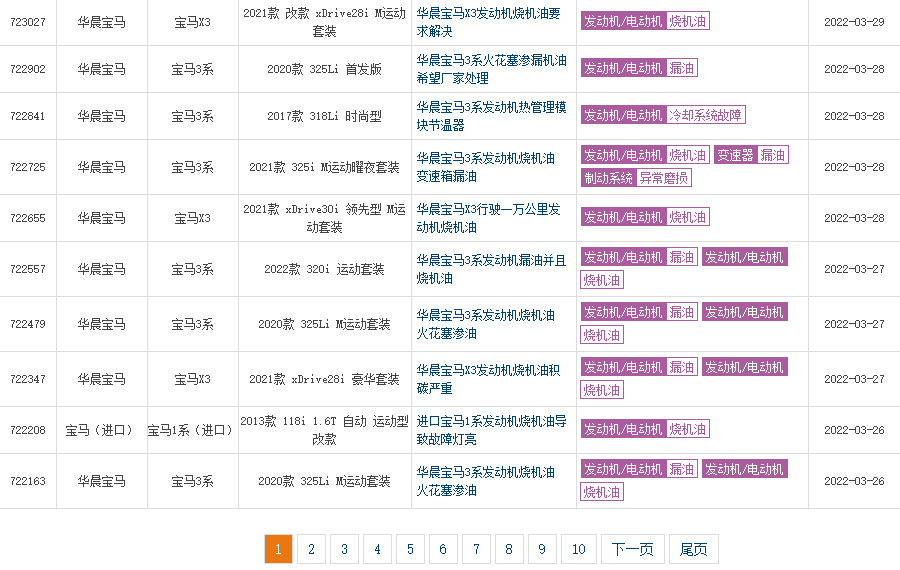
Task: Click 冷却系统故障 tag in row 722841
Action: [705, 115]
